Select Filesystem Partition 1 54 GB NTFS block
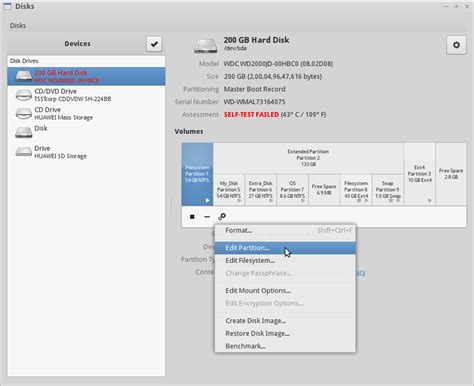This screenshot has height=386, width=474. [197, 174]
